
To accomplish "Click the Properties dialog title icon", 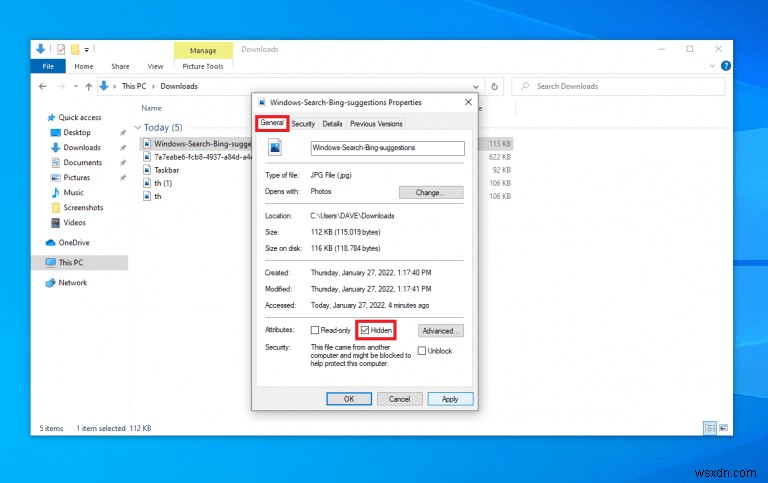I will tap(262, 102).
